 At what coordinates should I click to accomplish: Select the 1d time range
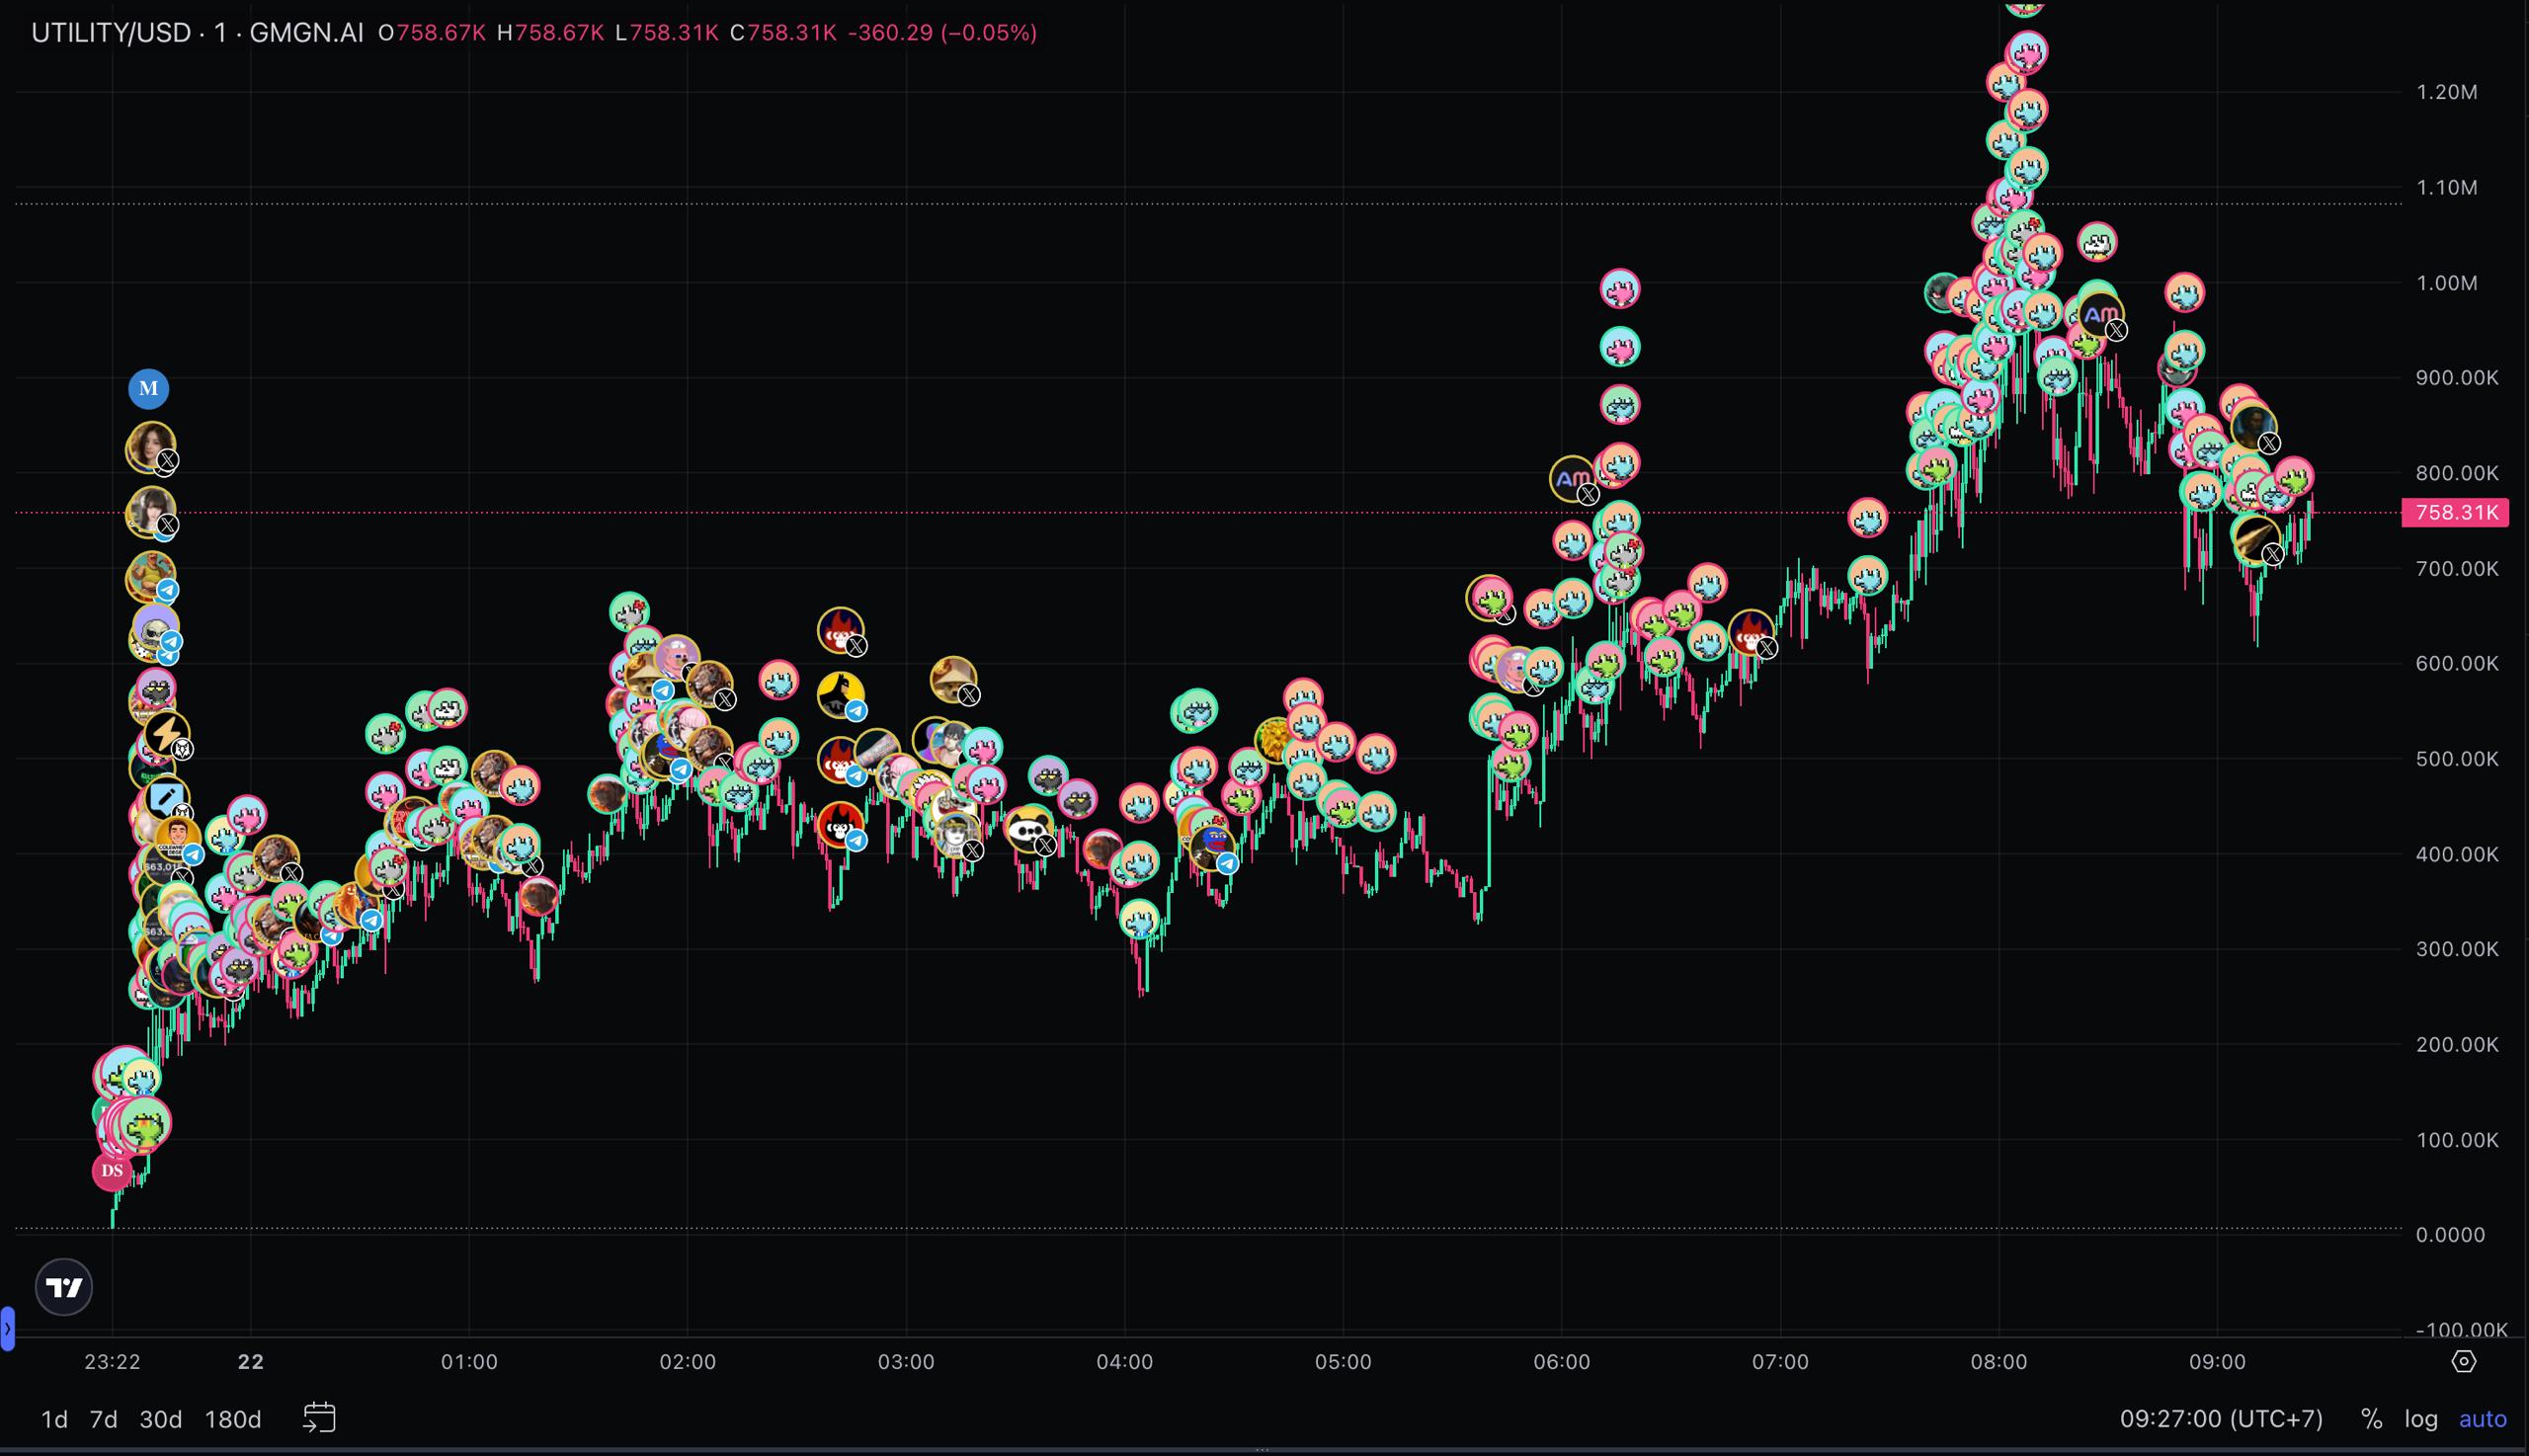point(54,1419)
